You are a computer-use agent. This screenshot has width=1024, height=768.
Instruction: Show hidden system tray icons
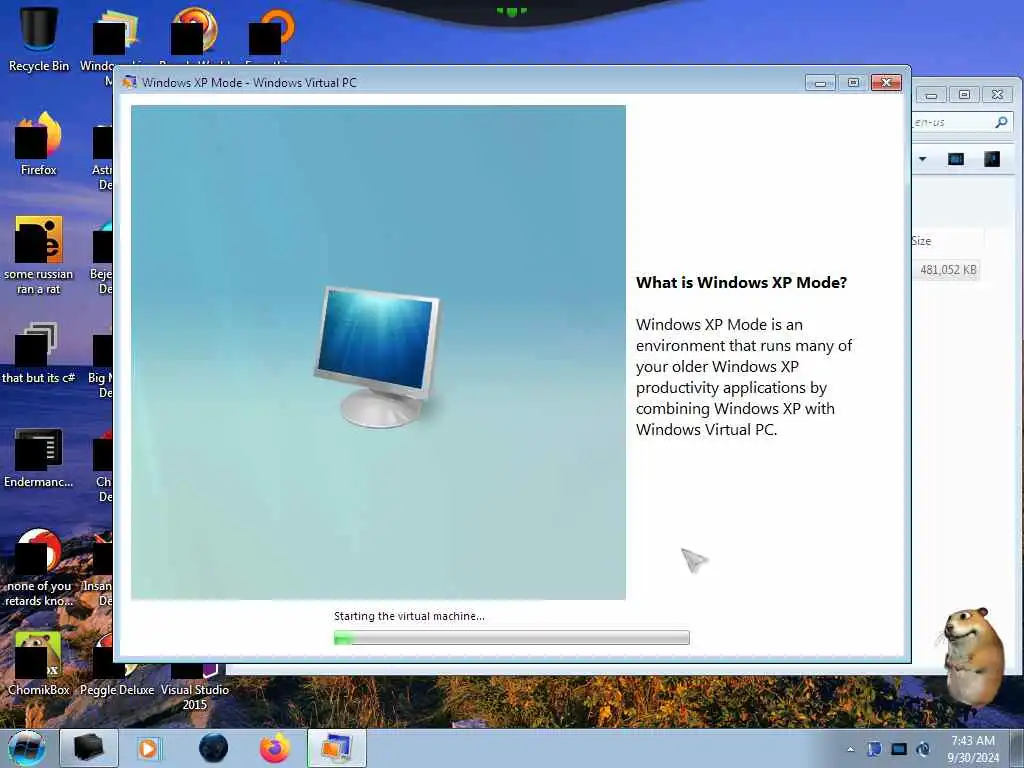[x=850, y=750]
